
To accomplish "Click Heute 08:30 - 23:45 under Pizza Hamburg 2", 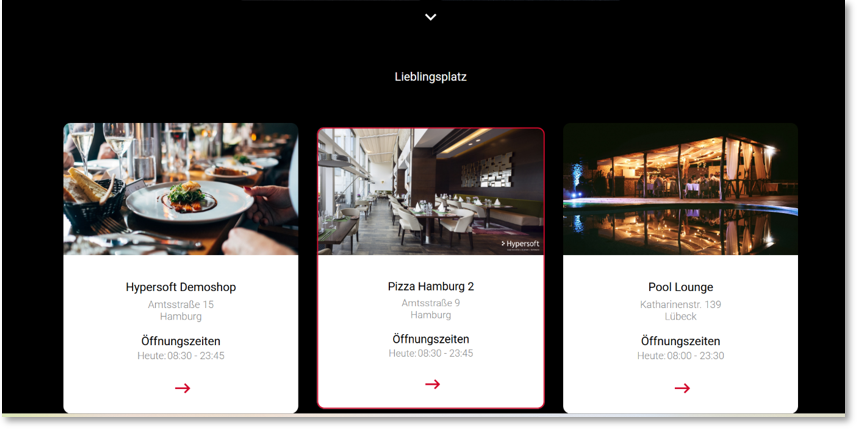I will pos(431,353).
